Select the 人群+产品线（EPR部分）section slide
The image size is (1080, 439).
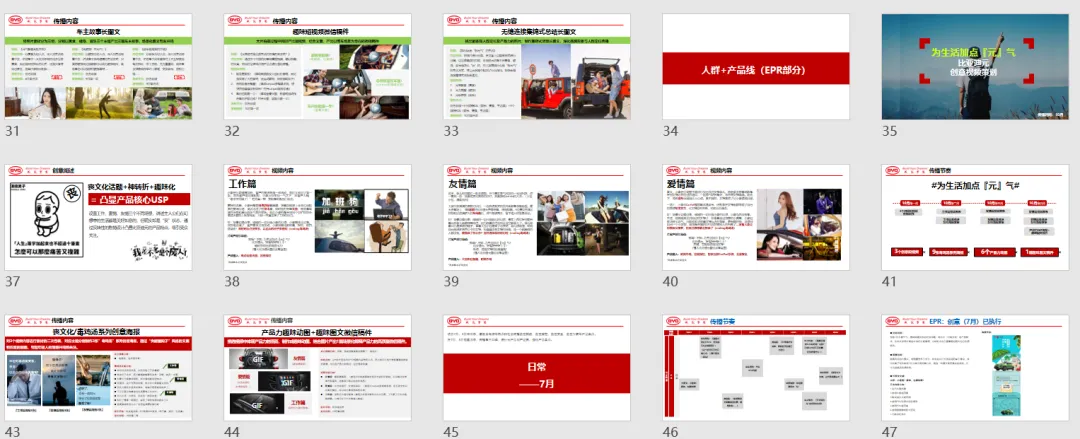[x=756, y=67]
